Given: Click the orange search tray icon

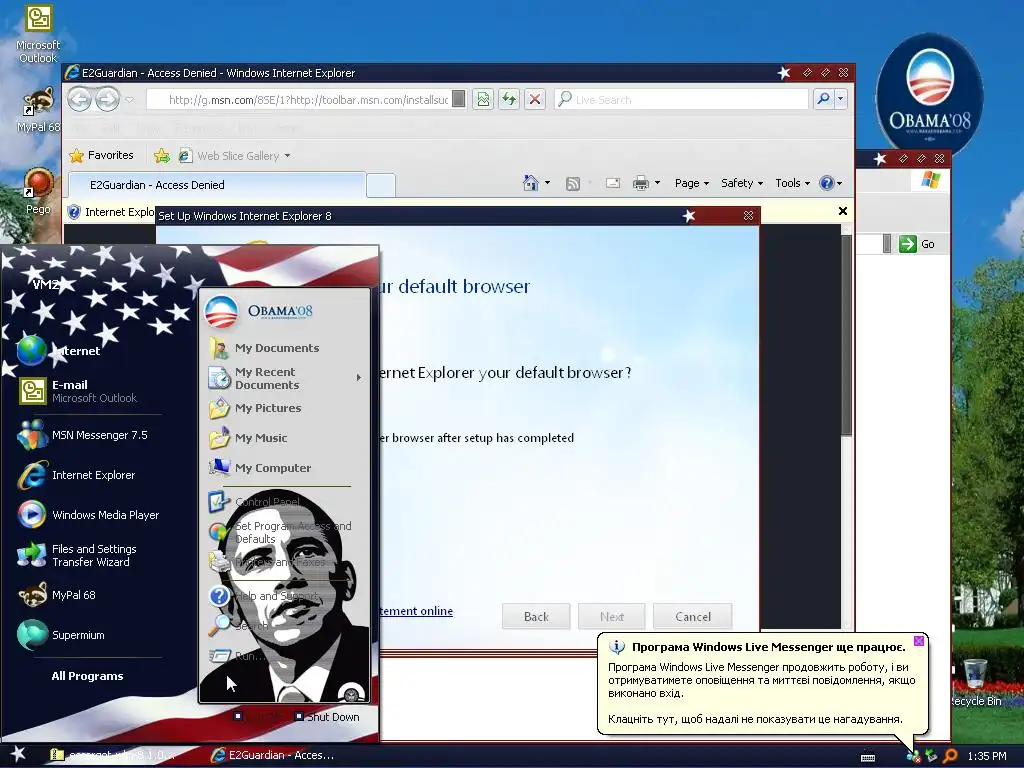Looking at the screenshot, I should point(951,756).
